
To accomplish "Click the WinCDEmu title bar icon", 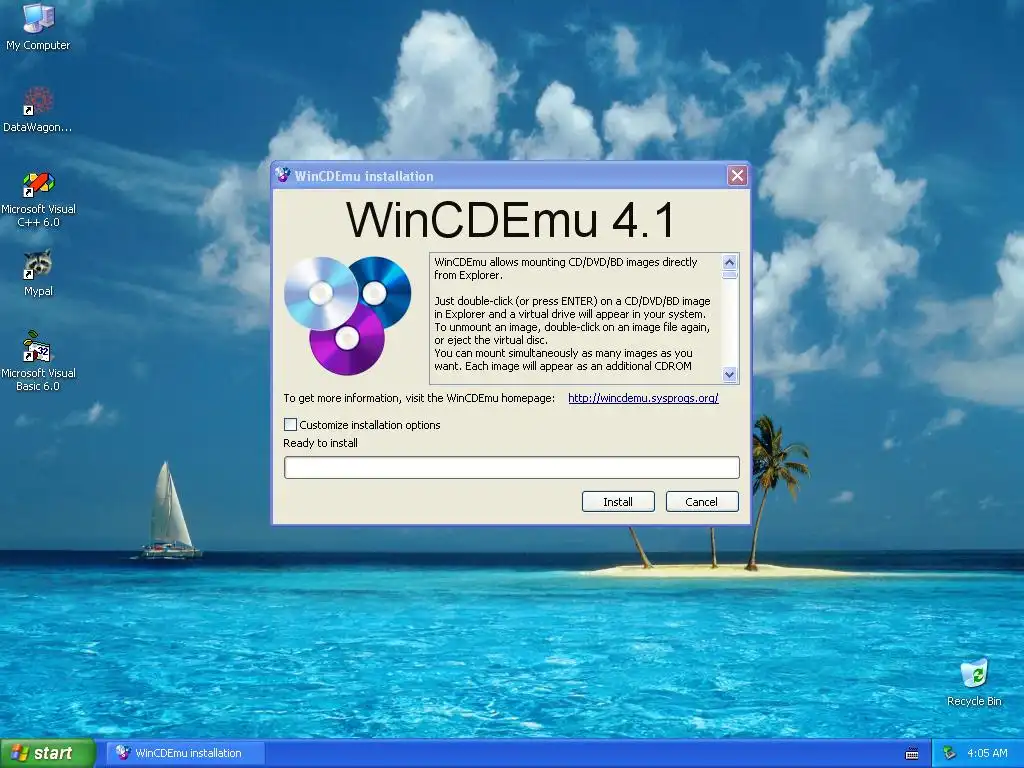I will tap(283, 175).
